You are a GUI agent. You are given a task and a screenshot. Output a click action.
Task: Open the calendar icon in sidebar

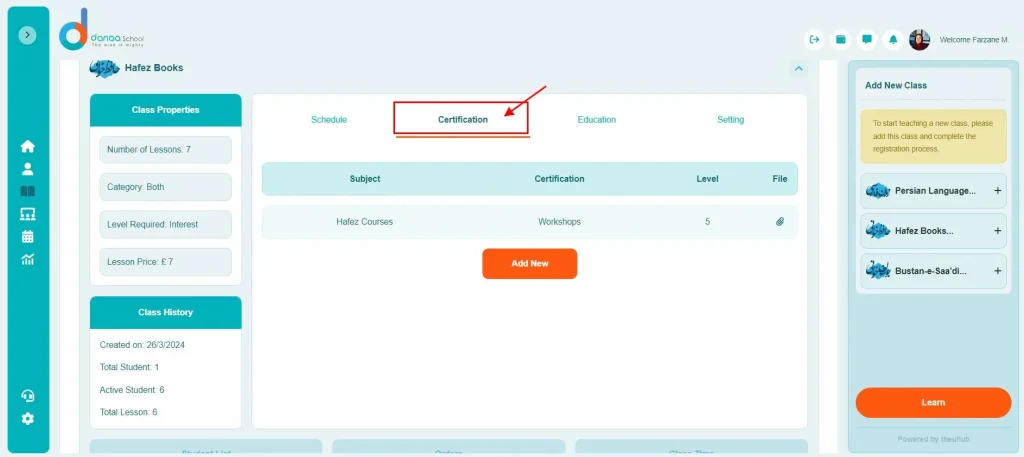[27, 236]
